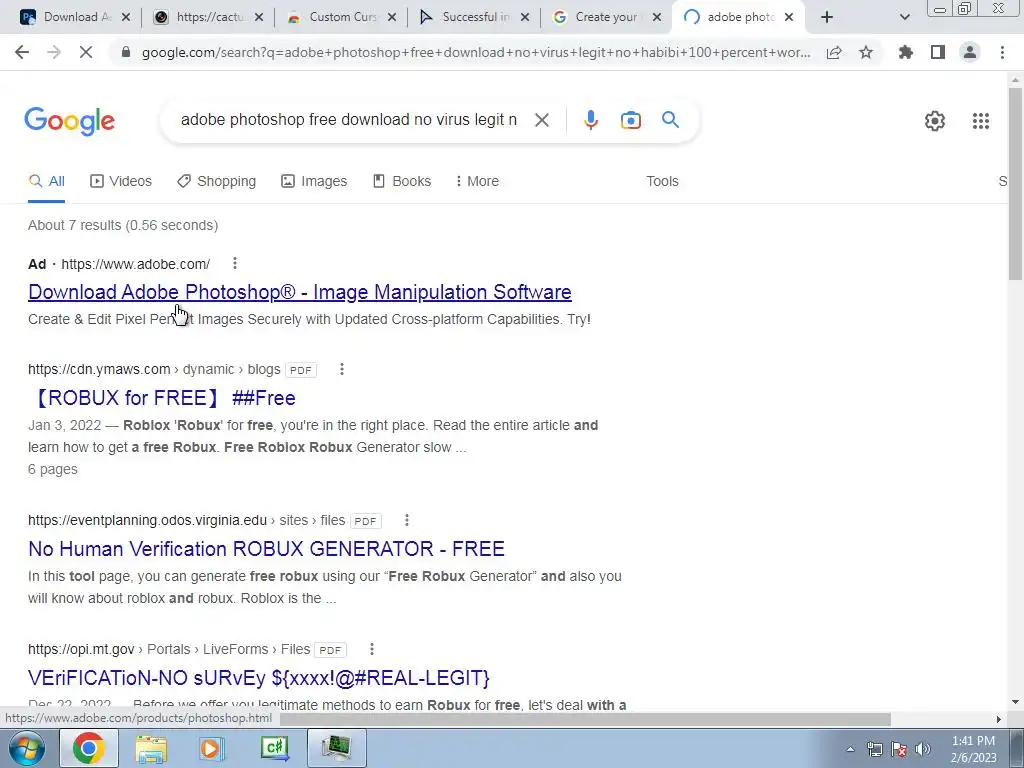Open the system monitor taskbar icon
Viewport: 1024px width, 768px height.
pyautogui.click(x=336, y=748)
